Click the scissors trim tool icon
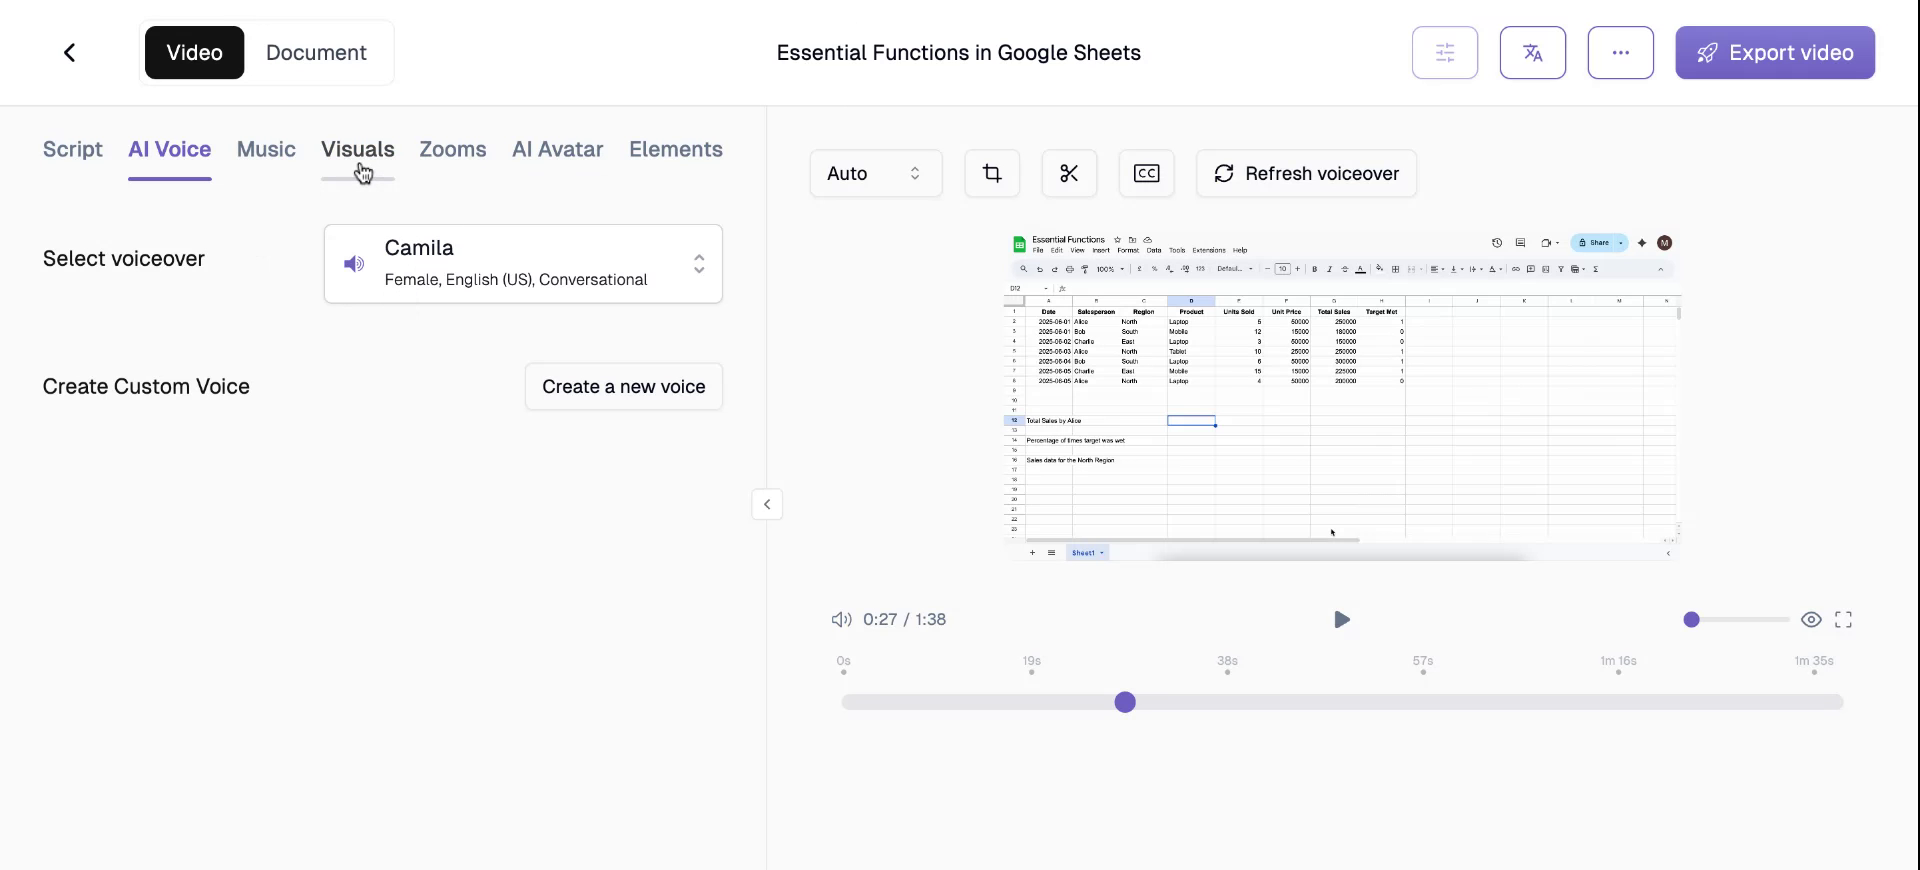Image resolution: width=1920 pixels, height=870 pixels. coord(1069,173)
